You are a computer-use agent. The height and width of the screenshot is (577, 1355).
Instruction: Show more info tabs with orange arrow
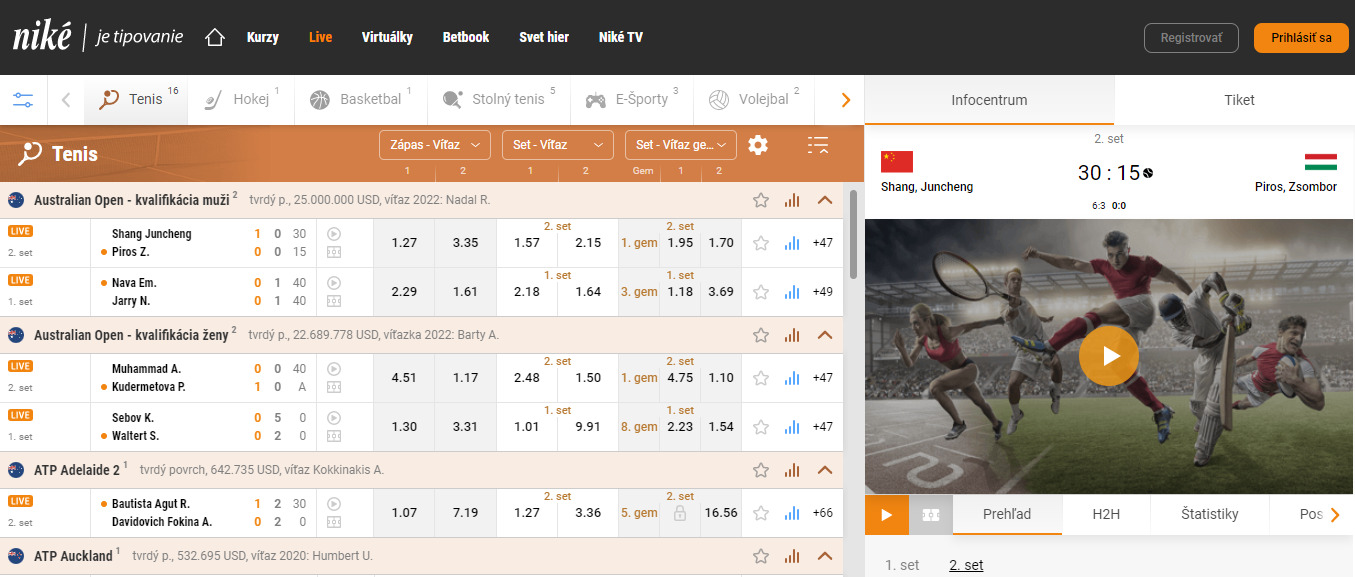(1335, 515)
